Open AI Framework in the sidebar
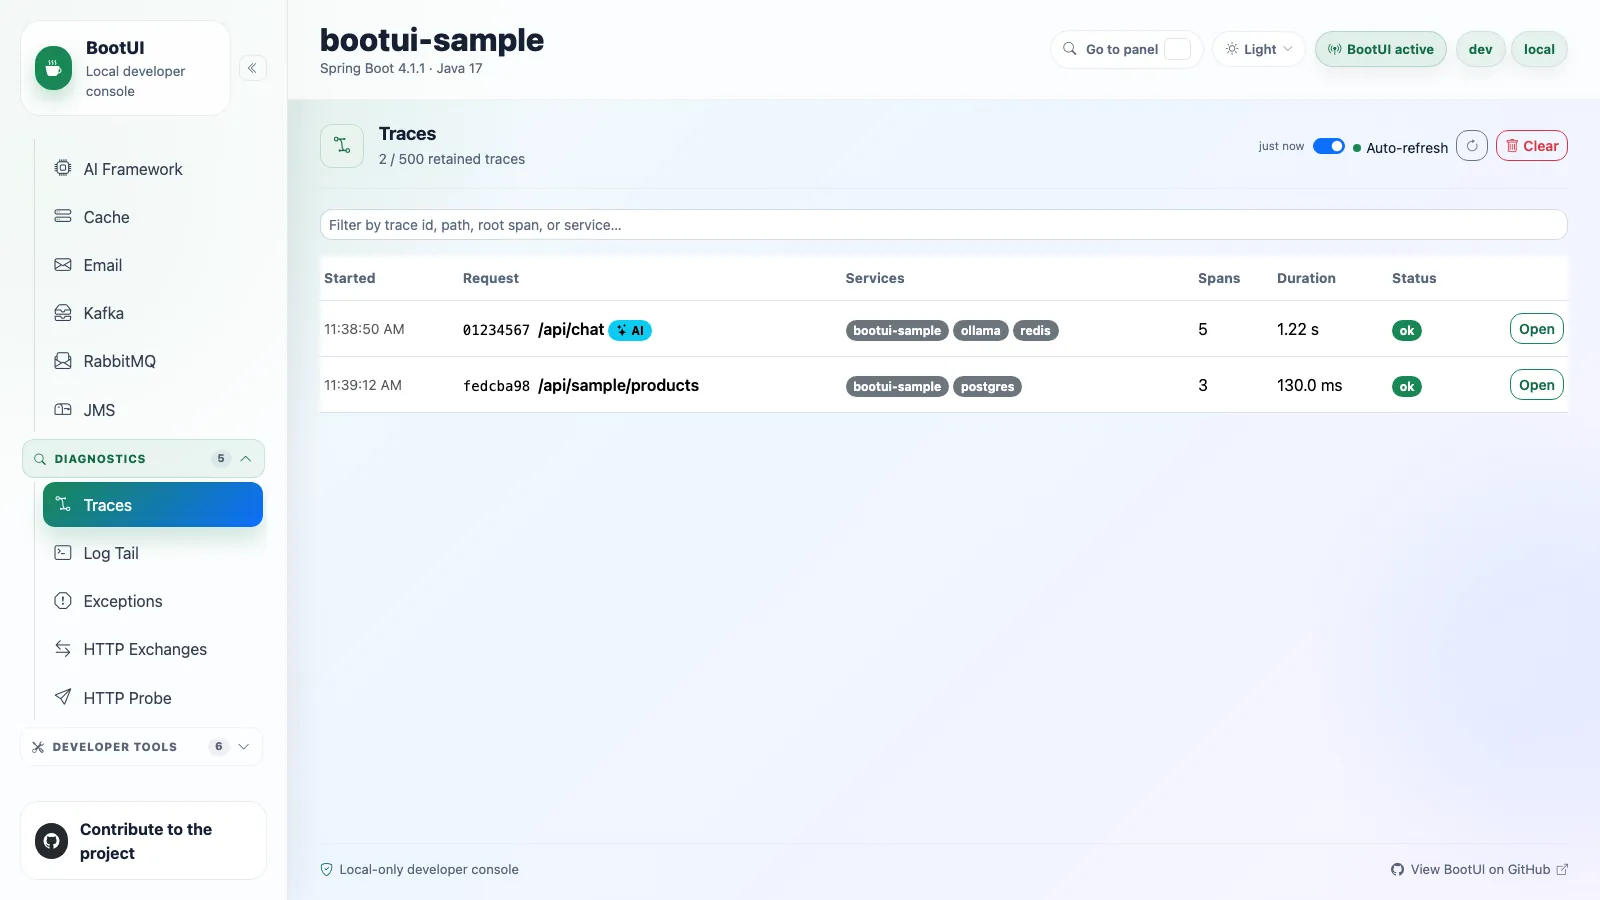1600x900 pixels. click(152, 169)
